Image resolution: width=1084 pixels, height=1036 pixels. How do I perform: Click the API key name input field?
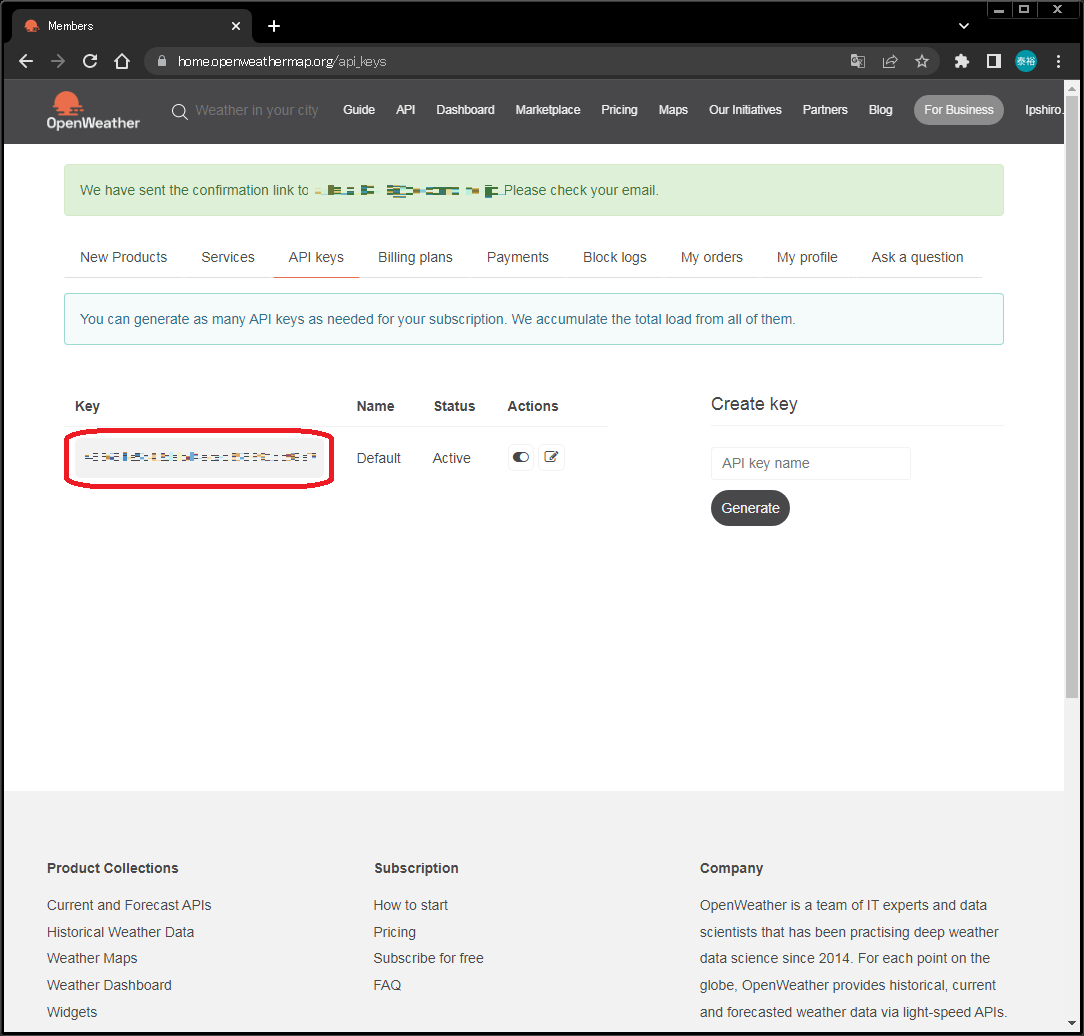(810, 463)
